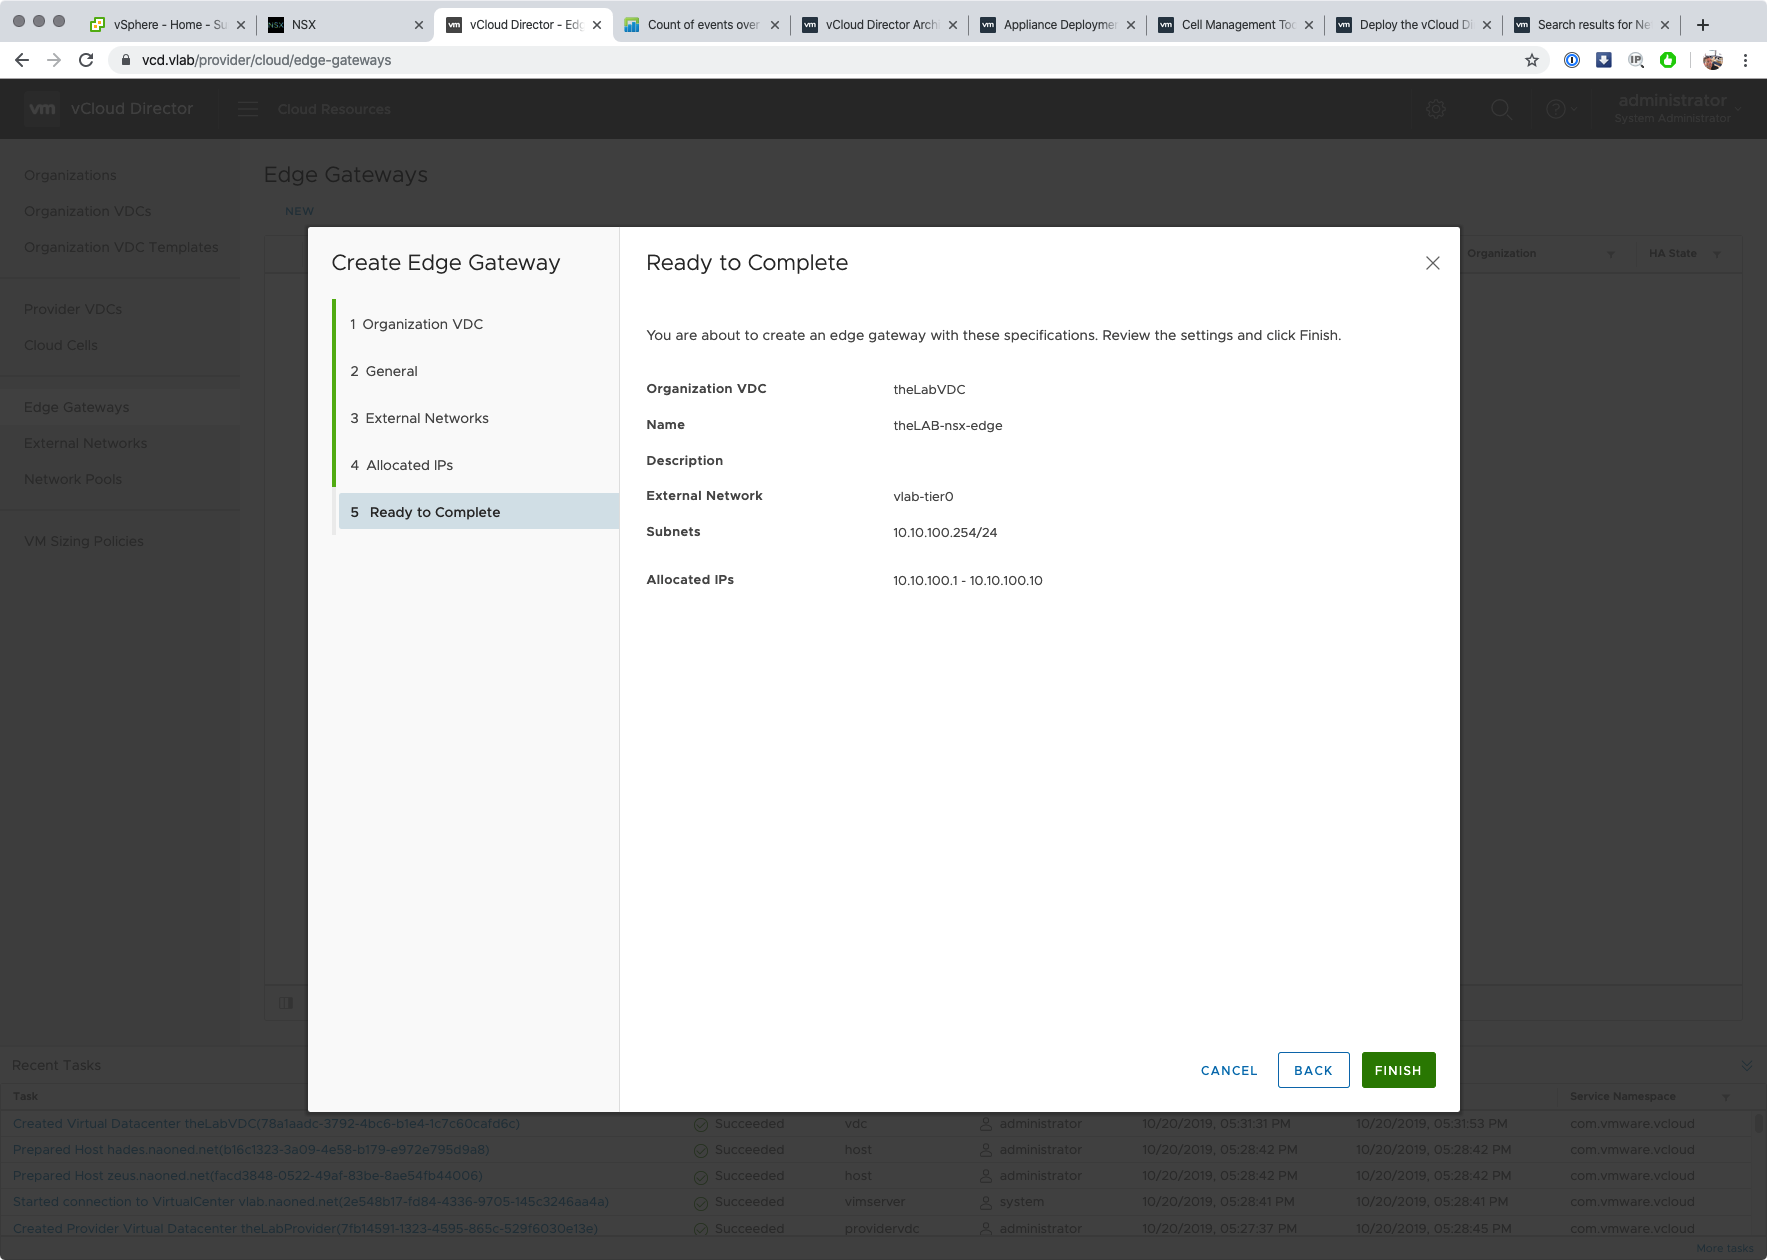Click the FINISH button in the wizard

point(1398,1070)
